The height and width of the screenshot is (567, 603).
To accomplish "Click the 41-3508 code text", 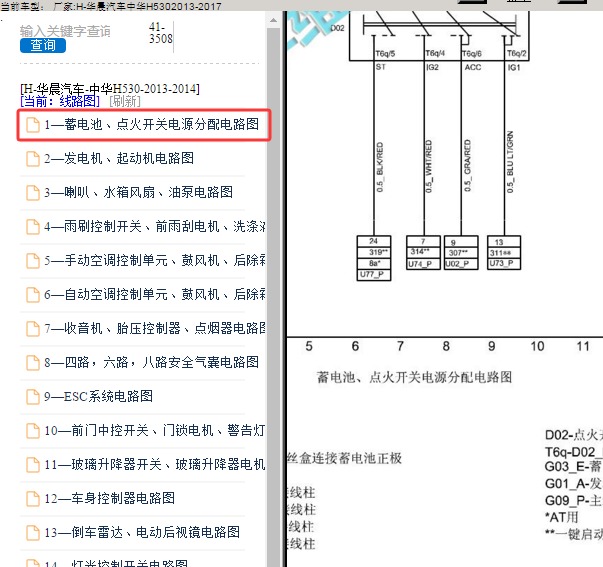I will click(160, 33).
